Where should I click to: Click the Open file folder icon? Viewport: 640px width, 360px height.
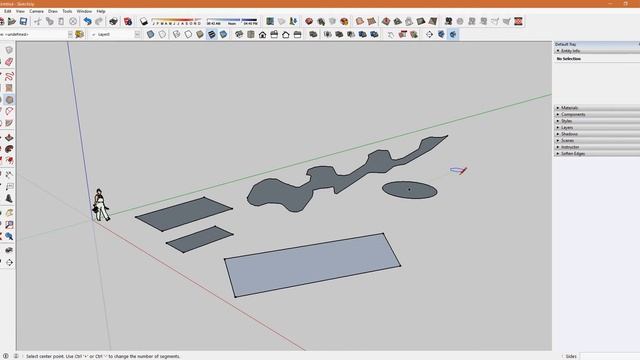click(x=12, y=21)
